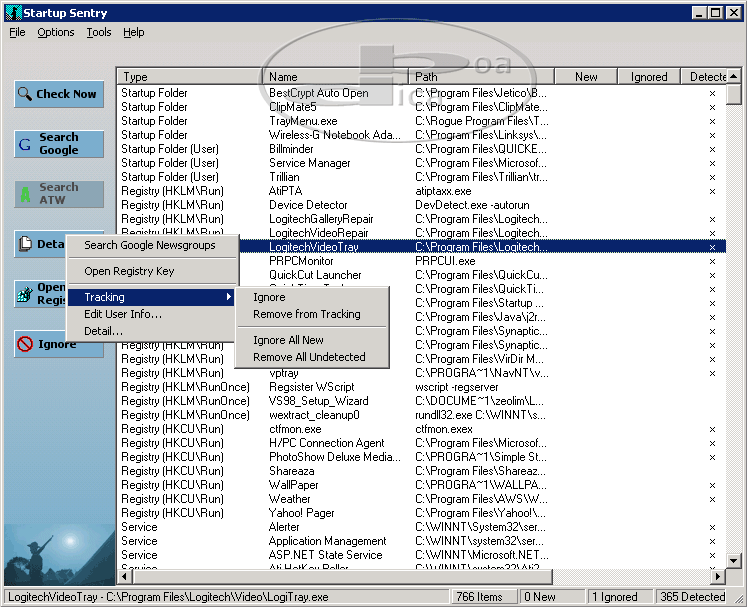Click Remove from Tracking submenu item
The image size is (747, 607).
[x=306, y=314]
